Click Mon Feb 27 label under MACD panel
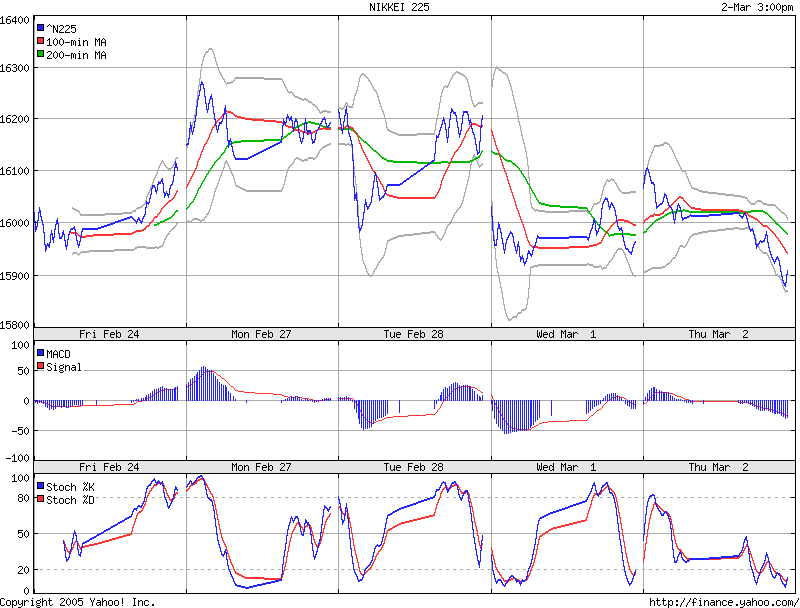This screenshot has height=608, width=800. coord(261,467)
